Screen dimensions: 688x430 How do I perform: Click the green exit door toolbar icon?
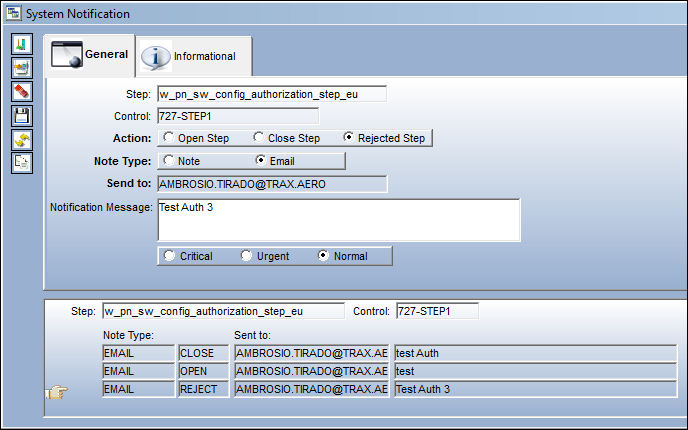pyautogui.click(x=22, y=45)
